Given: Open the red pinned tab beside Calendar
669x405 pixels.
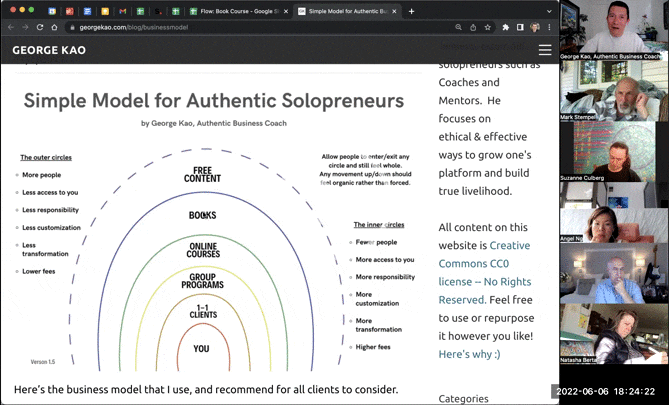Looking at the screenshot, I should [x=70, y=12].
